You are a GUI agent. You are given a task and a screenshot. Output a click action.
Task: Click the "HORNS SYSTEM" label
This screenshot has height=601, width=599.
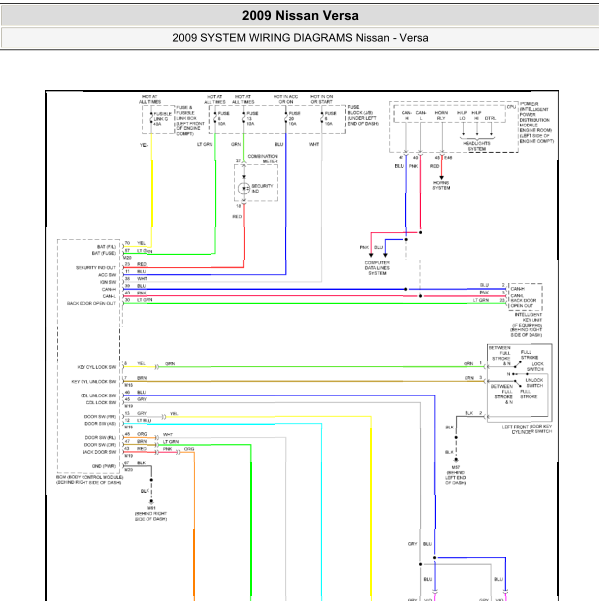click(x=441, y=186)
